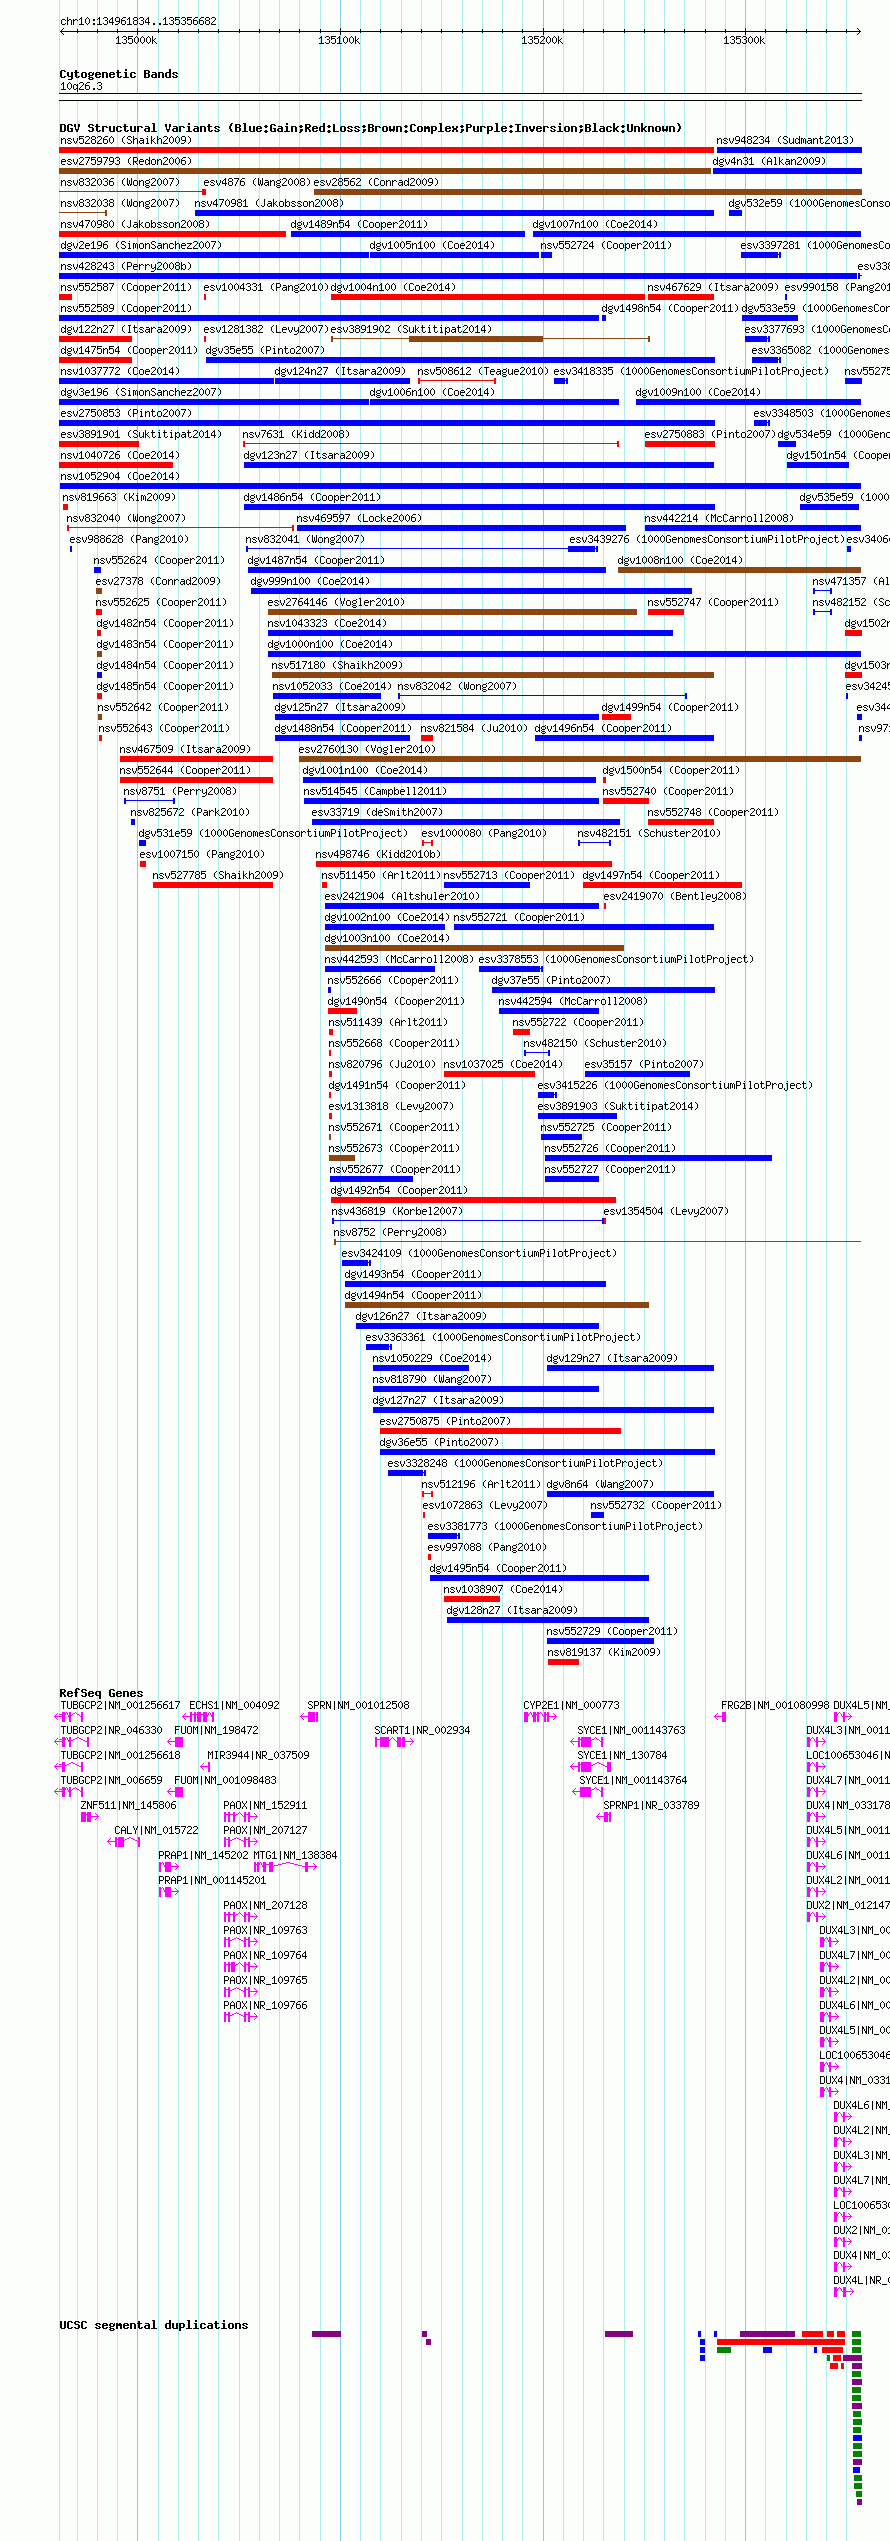Select the 135300k scale tick label
The image size is (890, 2541).
click(744, 40)
